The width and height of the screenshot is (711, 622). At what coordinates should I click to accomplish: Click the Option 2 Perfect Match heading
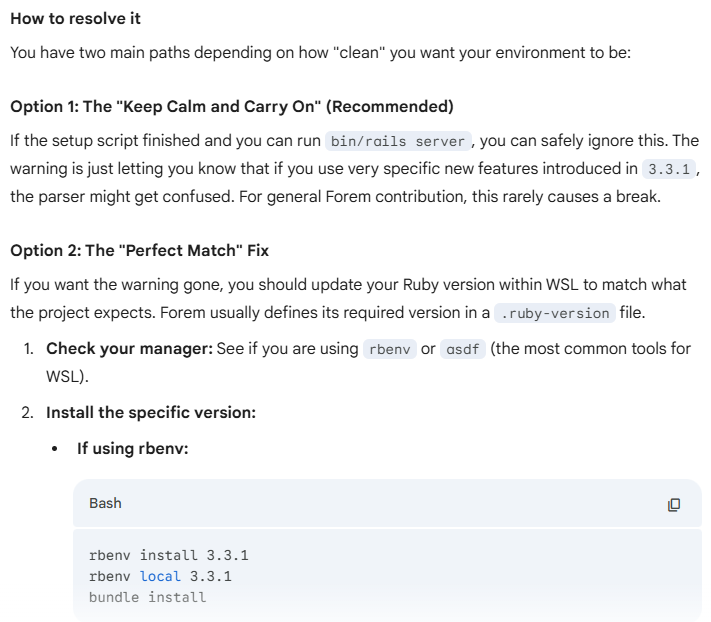click(140, 251)
